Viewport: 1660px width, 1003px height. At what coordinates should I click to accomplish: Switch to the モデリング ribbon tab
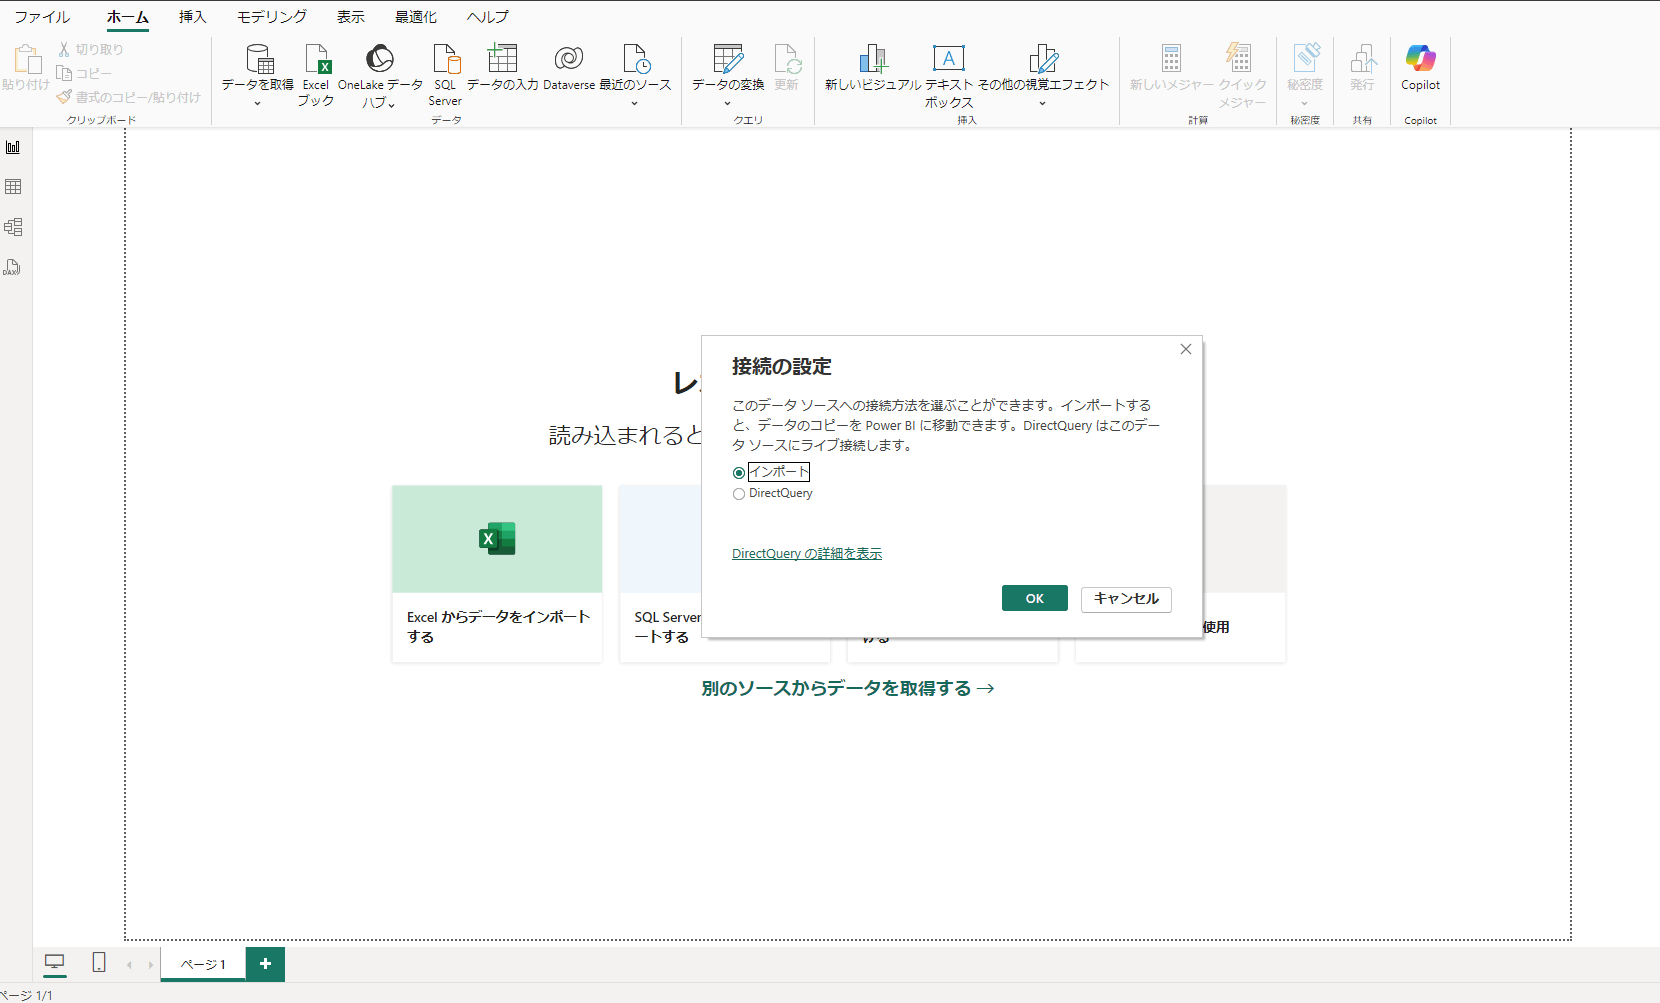(270, 16)
